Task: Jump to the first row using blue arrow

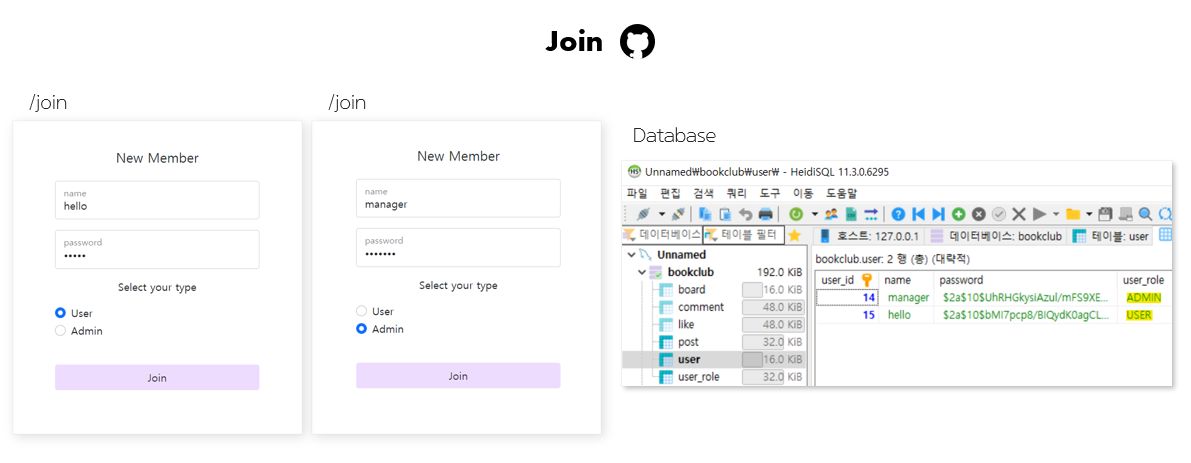Action: [918, 214]
